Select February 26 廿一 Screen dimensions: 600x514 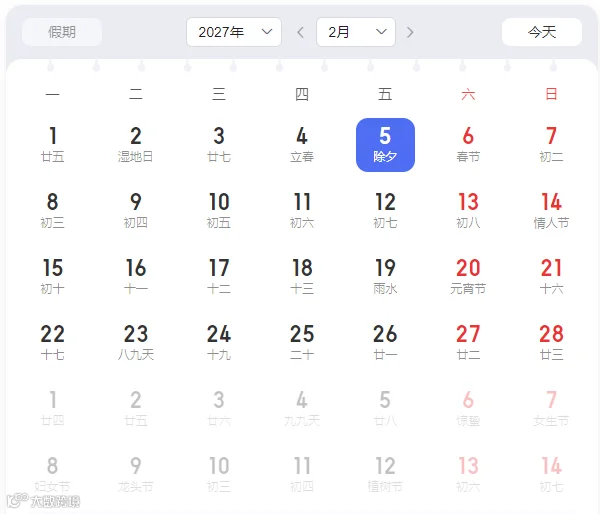coord(385,343)
